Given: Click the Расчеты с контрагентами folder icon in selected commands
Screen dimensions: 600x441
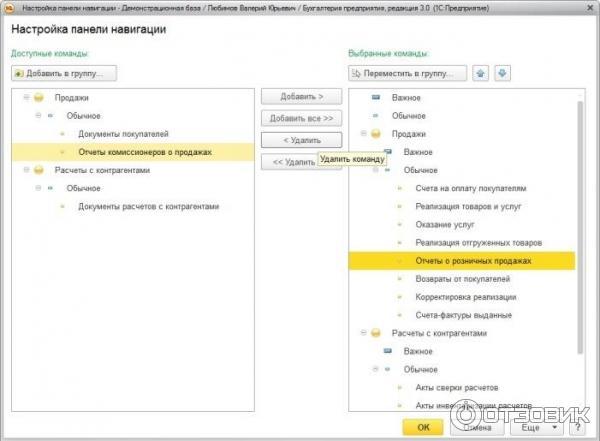Looking at the screenshot, I should click(x=376, y=333).
